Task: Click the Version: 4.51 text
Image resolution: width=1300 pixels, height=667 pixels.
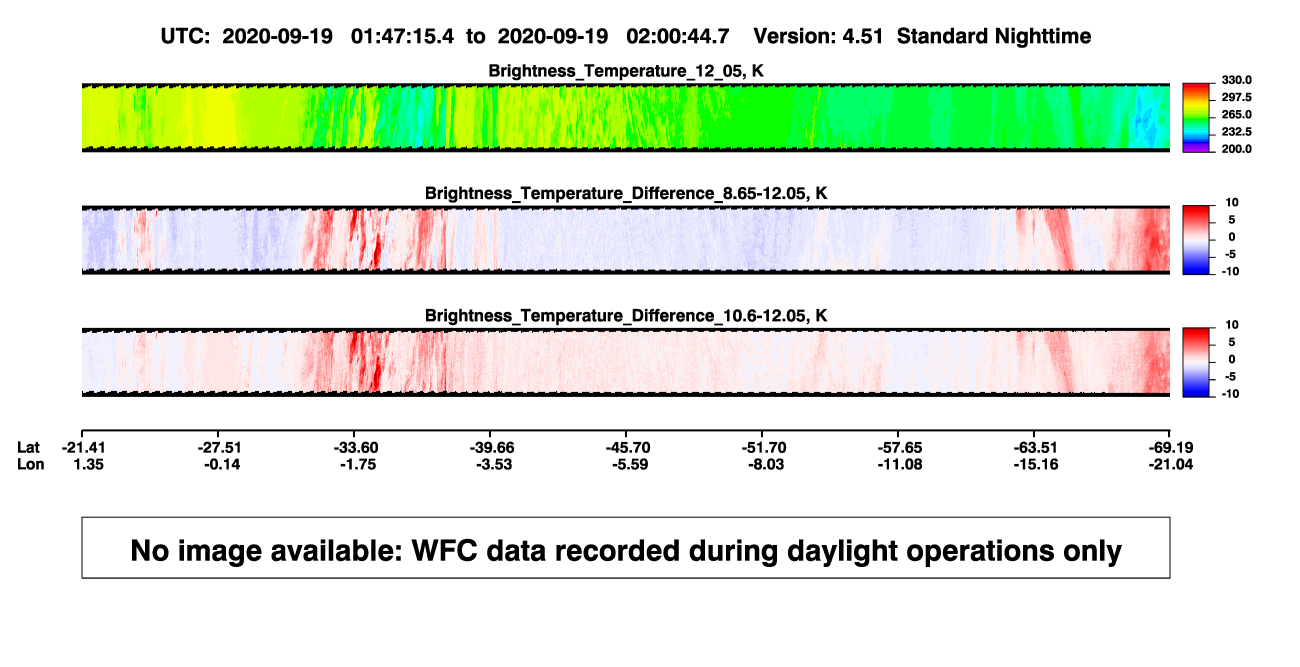Action: click(819, 36)
